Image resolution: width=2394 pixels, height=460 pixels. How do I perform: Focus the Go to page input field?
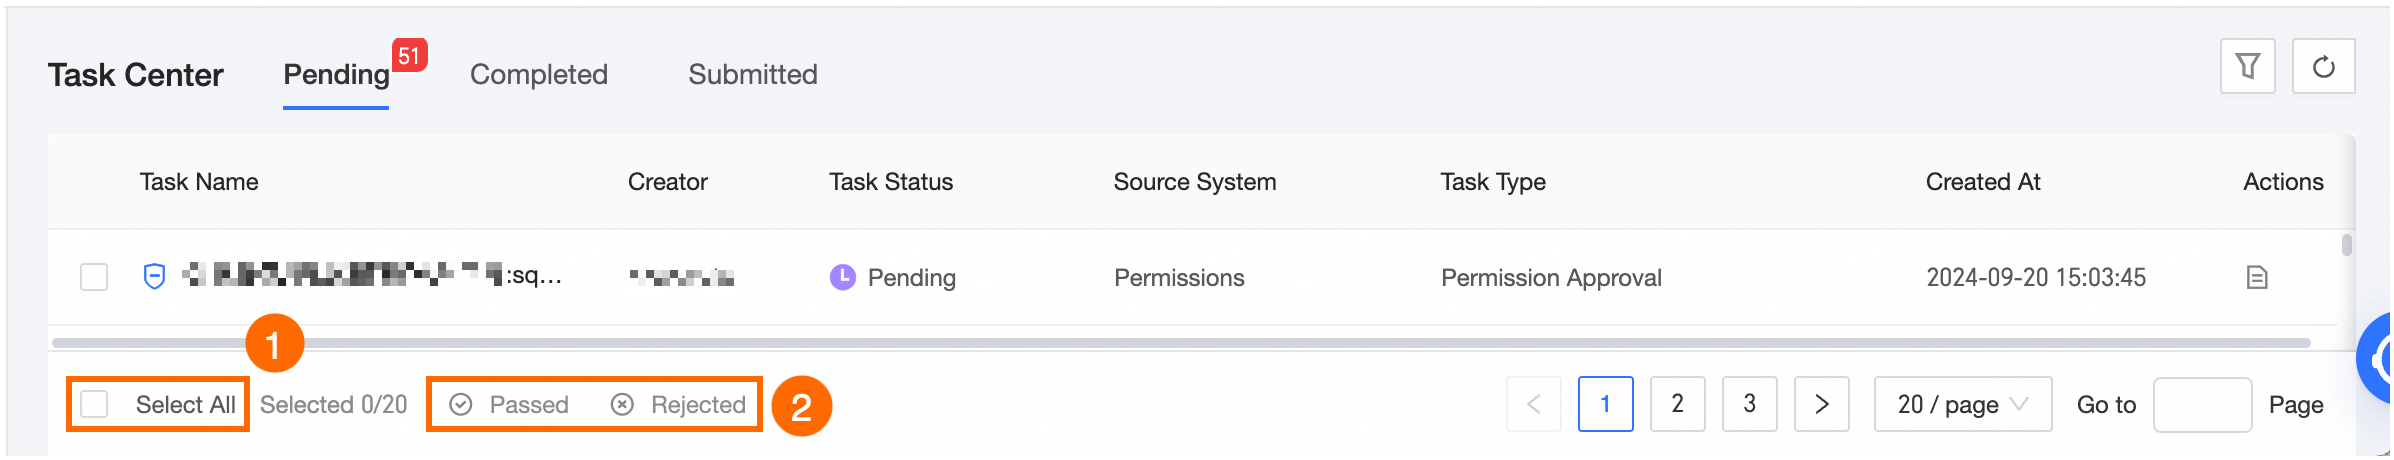tap(2202, 404)
